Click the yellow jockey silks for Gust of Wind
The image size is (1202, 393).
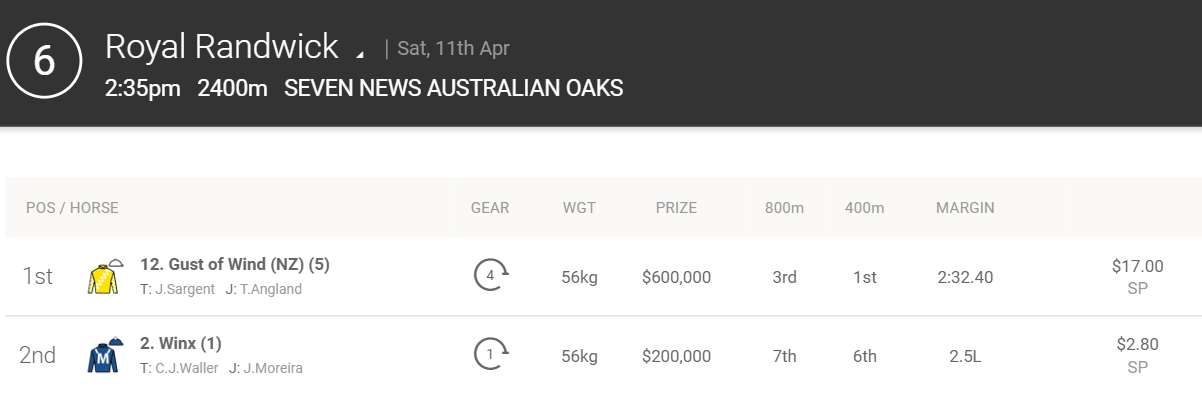coord(105,277)
